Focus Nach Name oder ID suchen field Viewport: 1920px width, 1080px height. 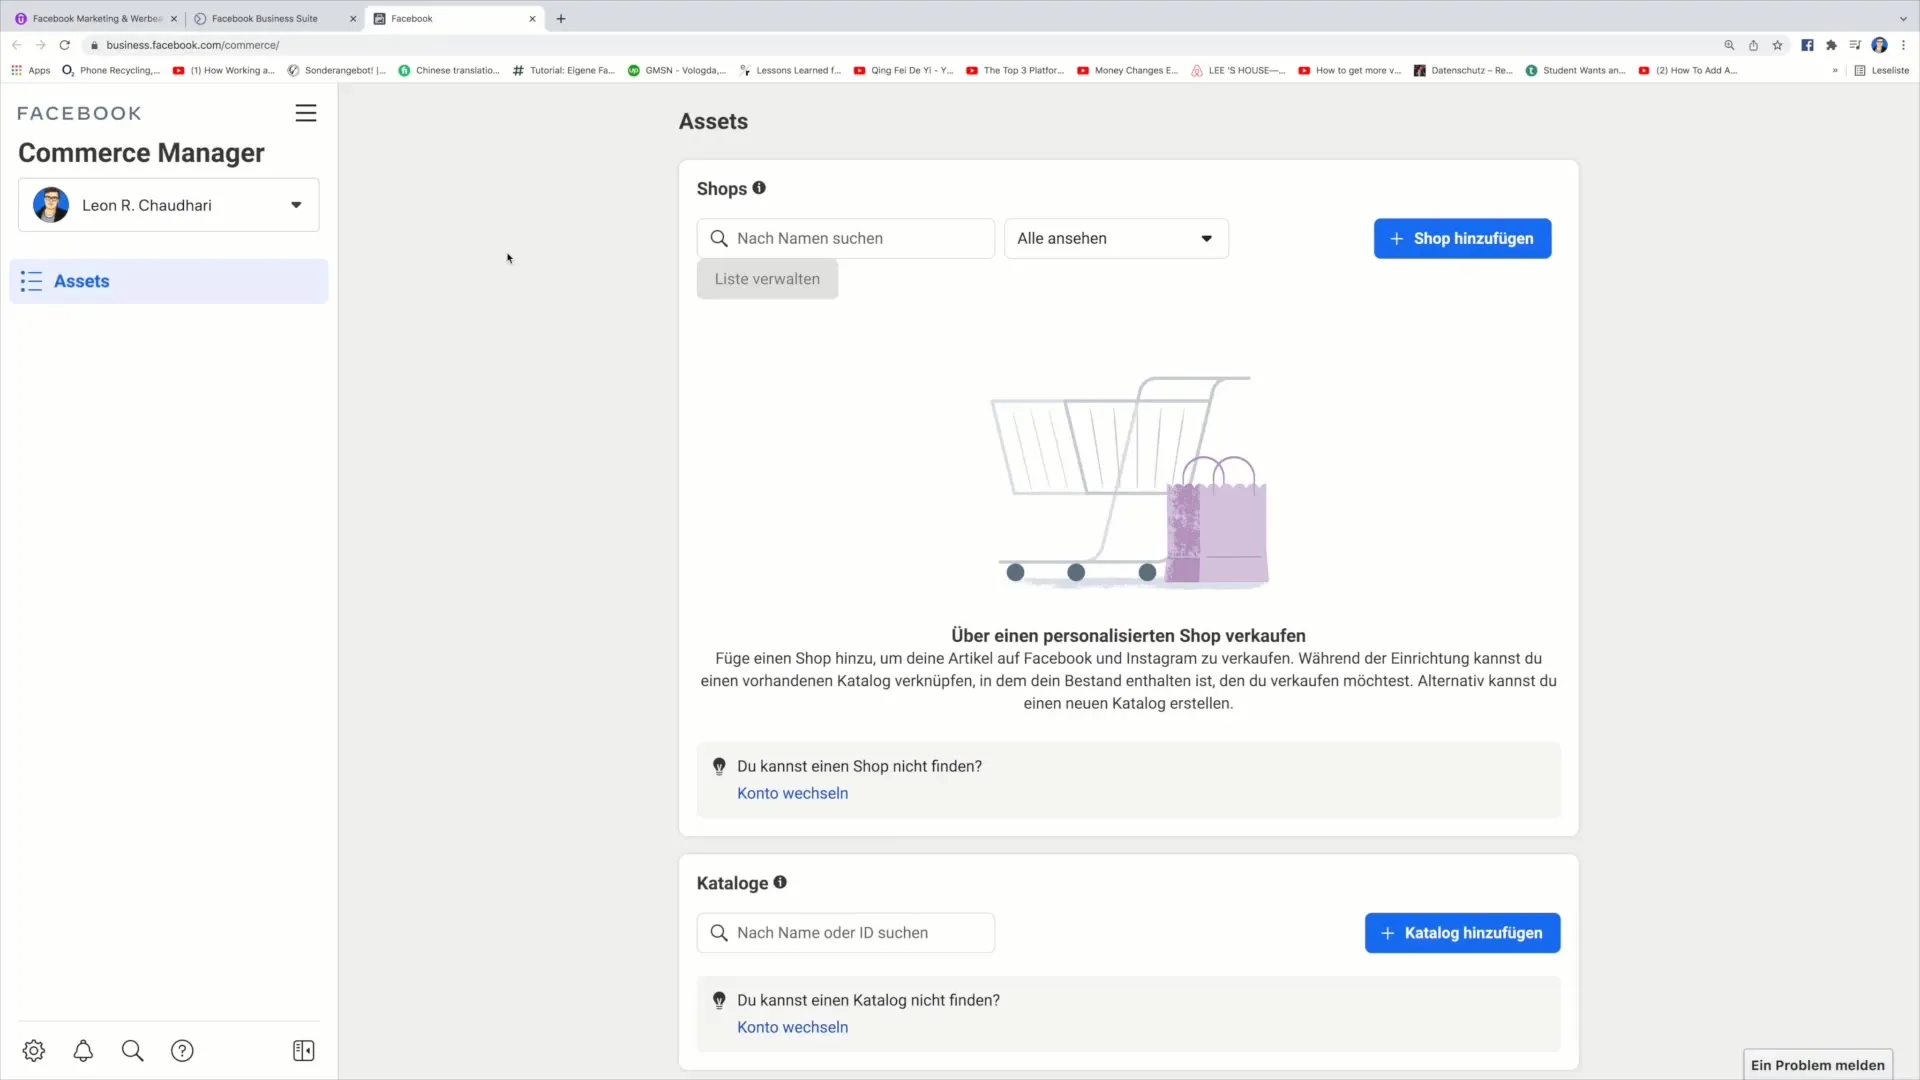(x=845, y=932)
